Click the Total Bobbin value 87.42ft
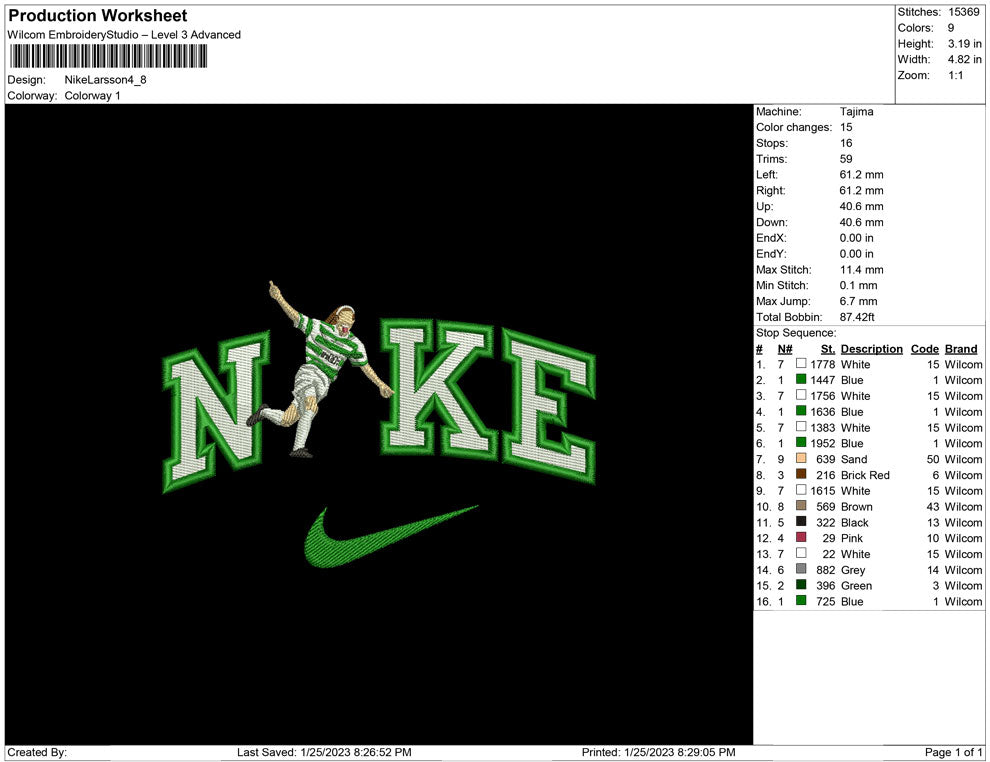The width and height of the screenshot is (990, 762). (857, 317)
